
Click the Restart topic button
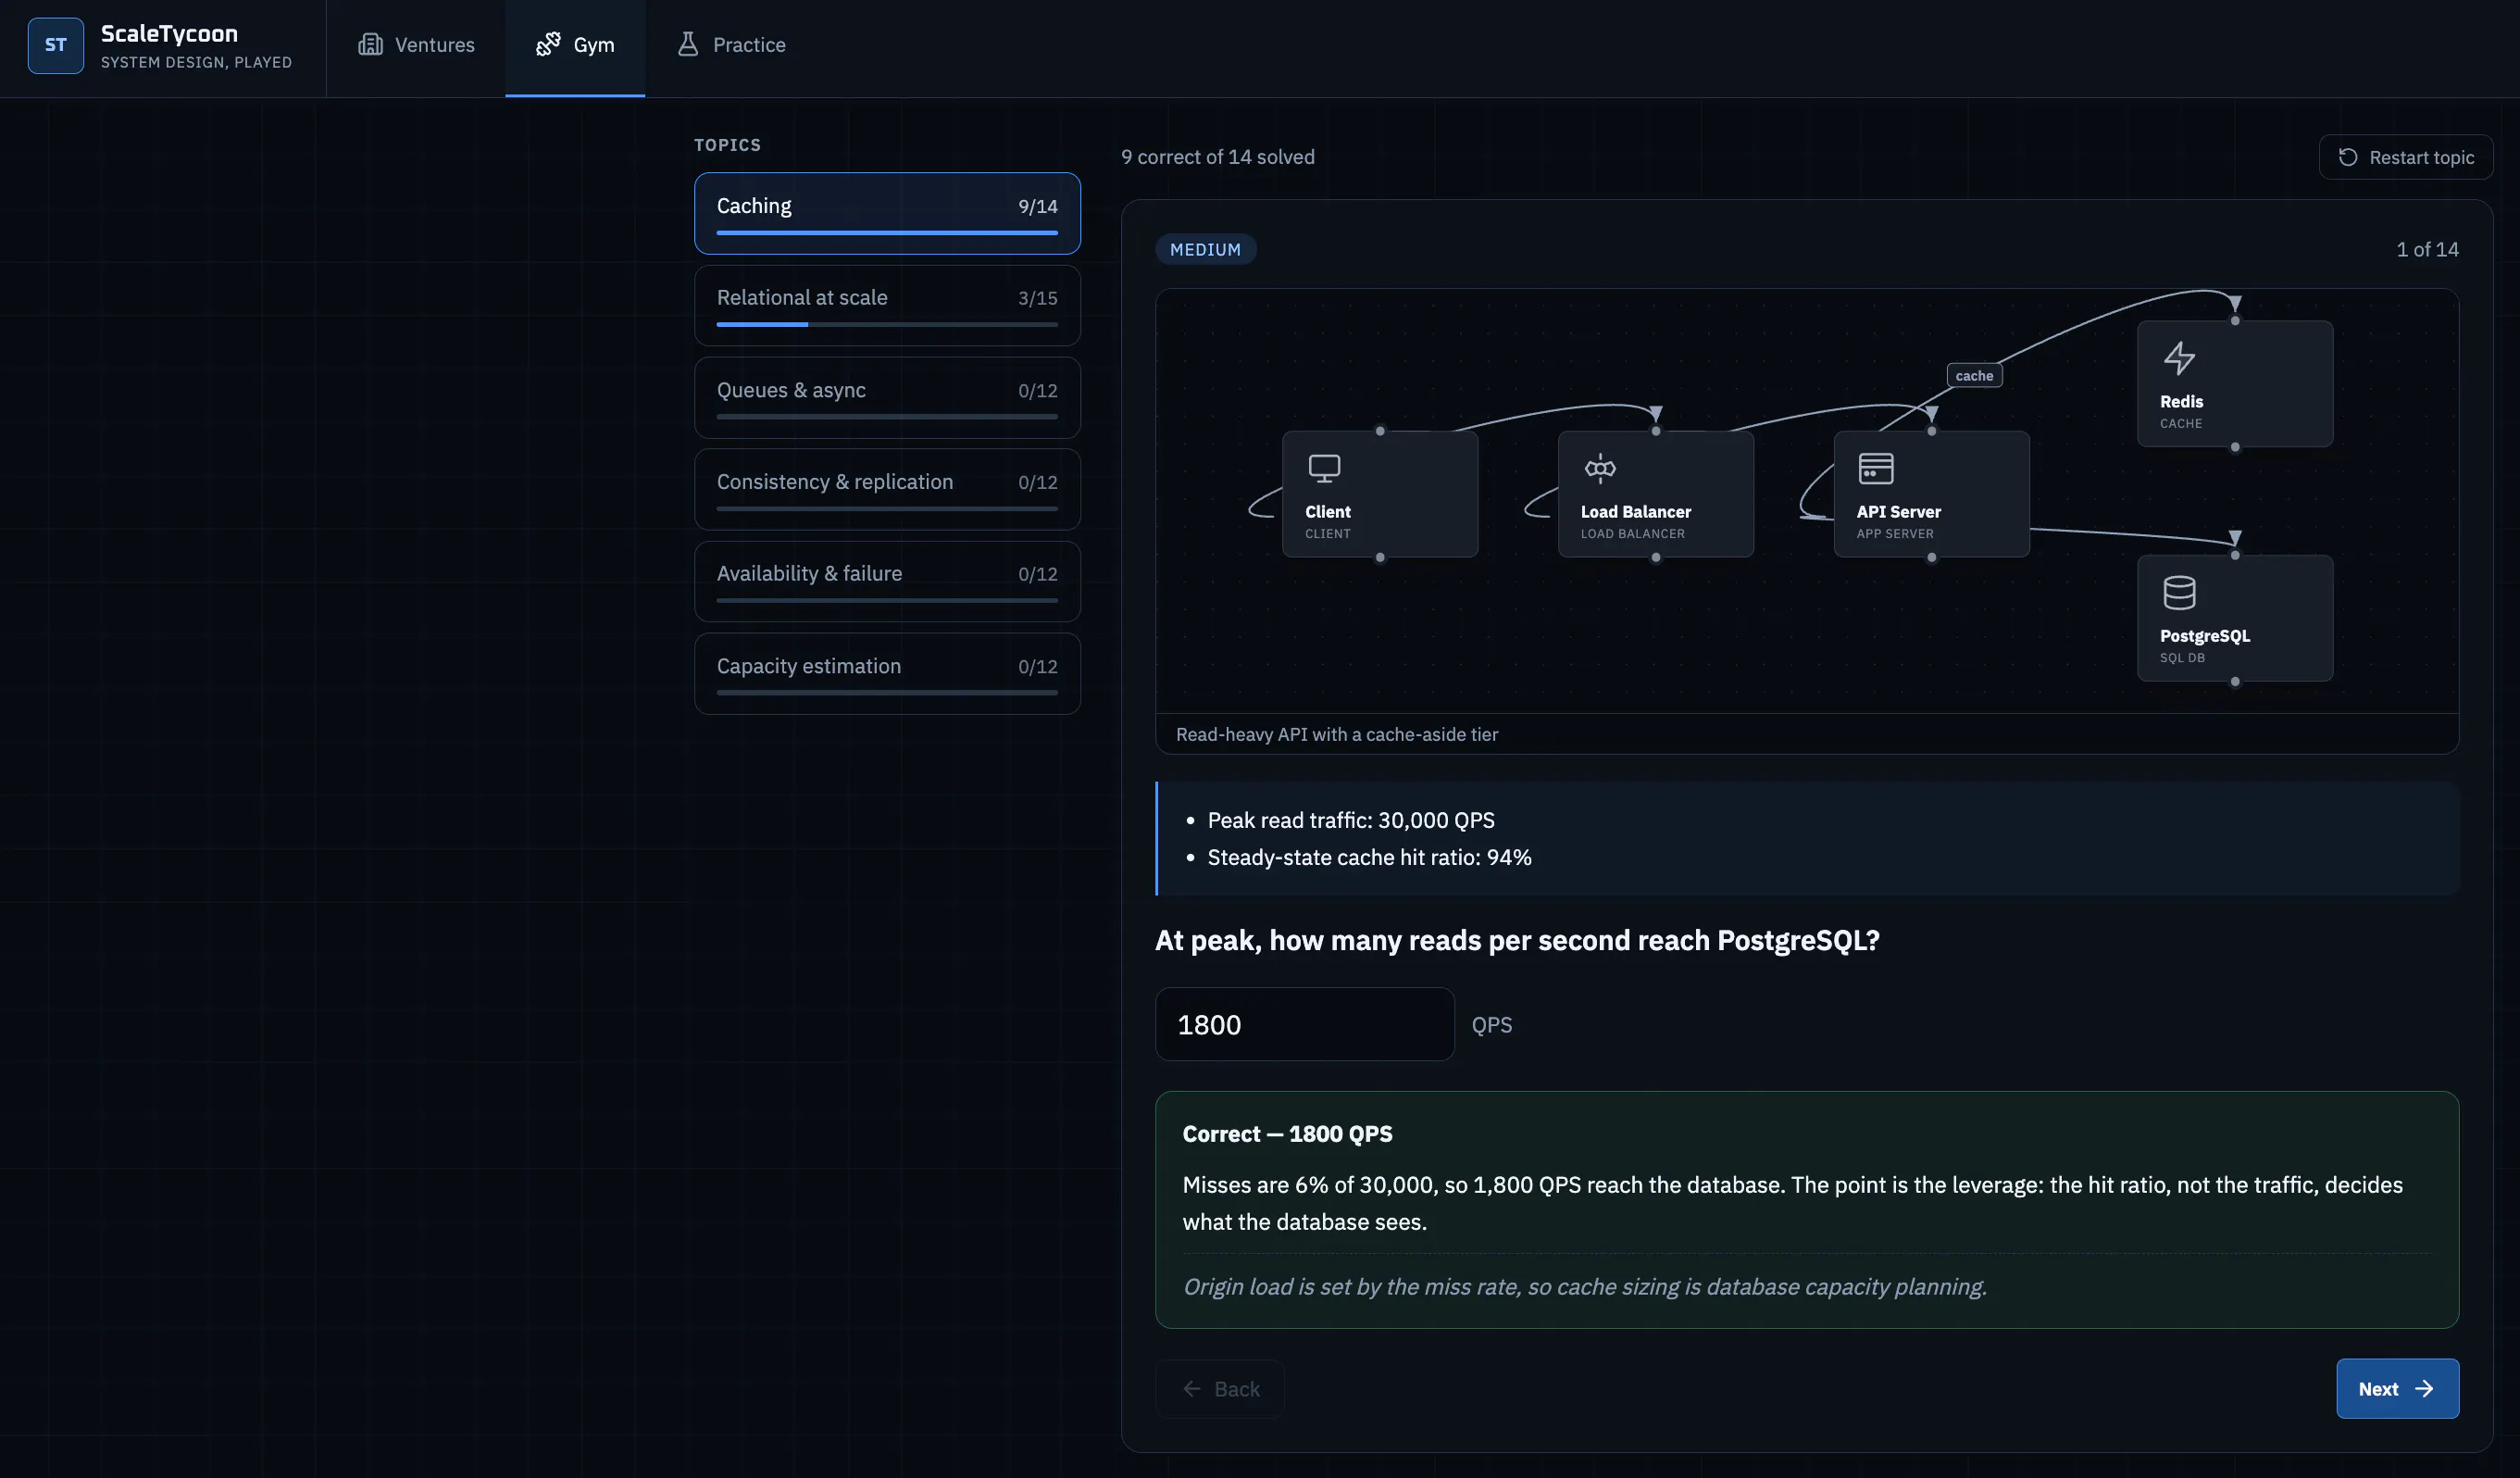click(2405, 157)
